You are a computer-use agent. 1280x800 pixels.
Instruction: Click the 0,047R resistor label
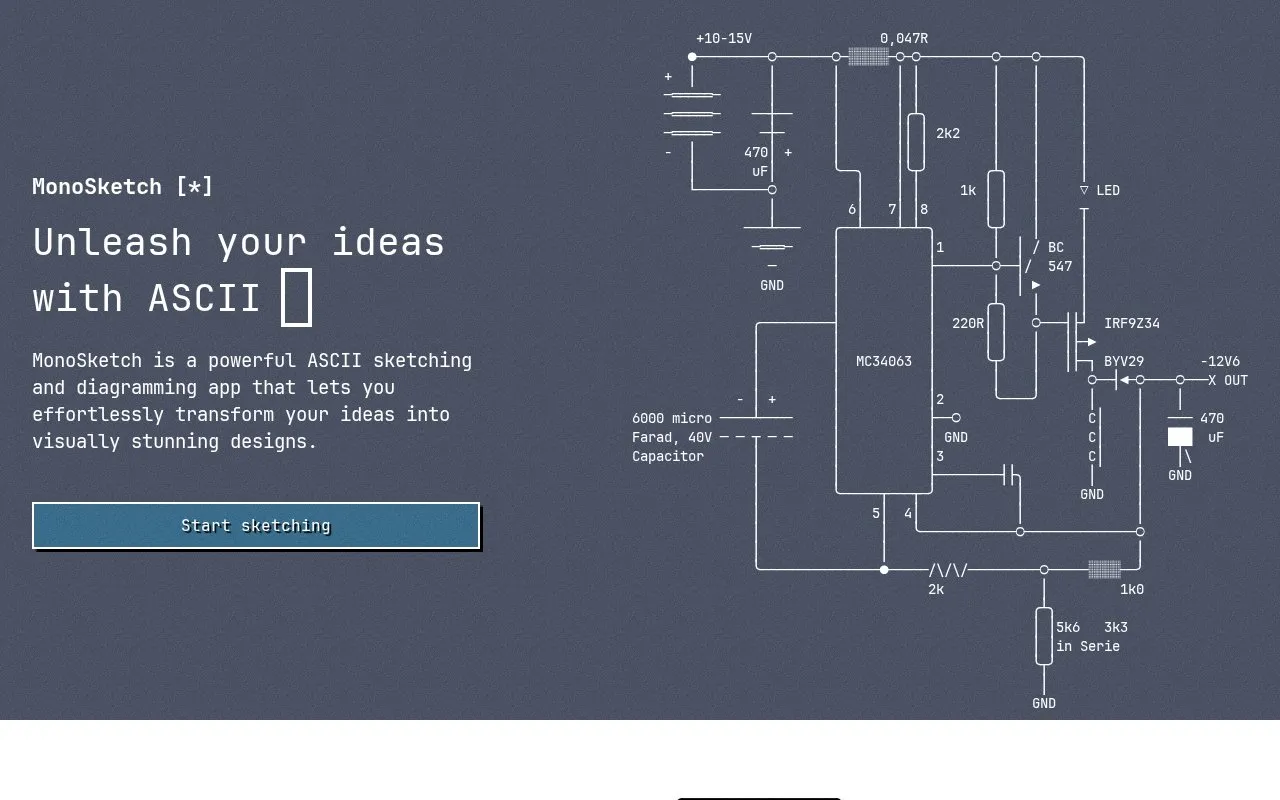point(904,39)
